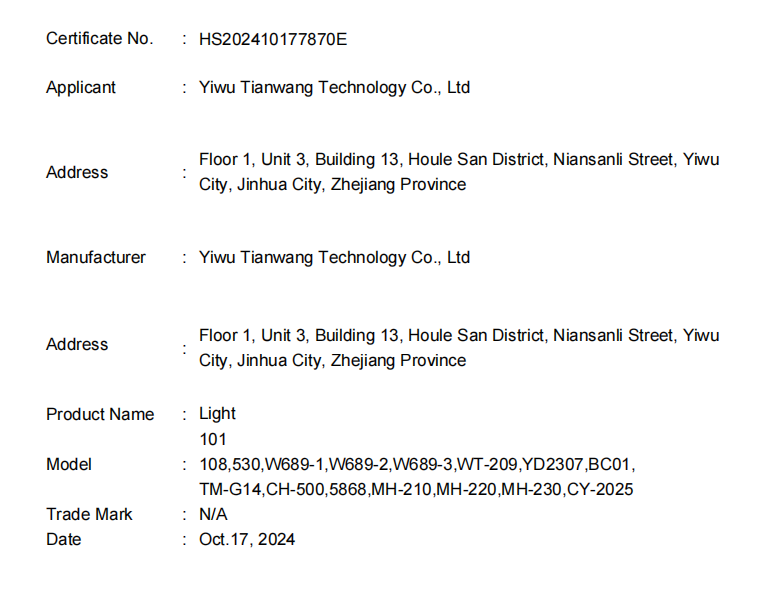
Task: Click the product name value Light
Action: [217, 414]
